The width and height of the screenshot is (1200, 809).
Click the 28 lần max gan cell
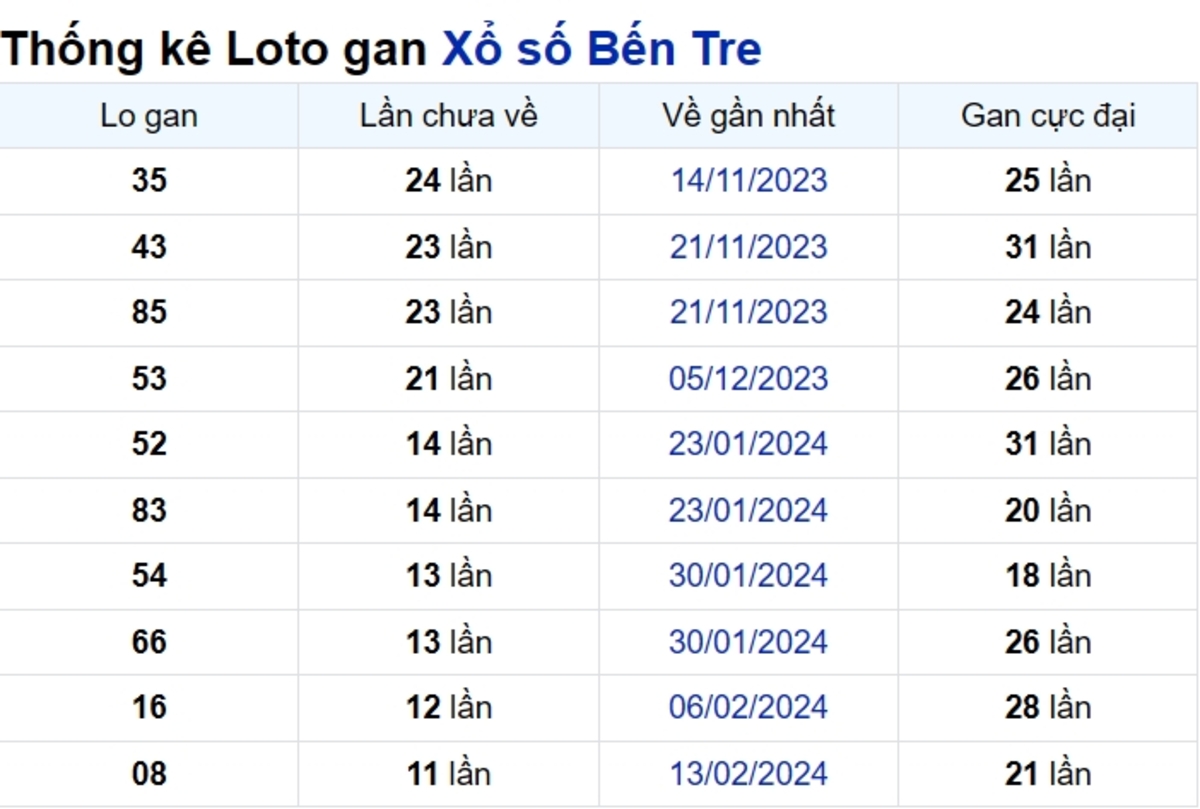(x=1049, y=708)
